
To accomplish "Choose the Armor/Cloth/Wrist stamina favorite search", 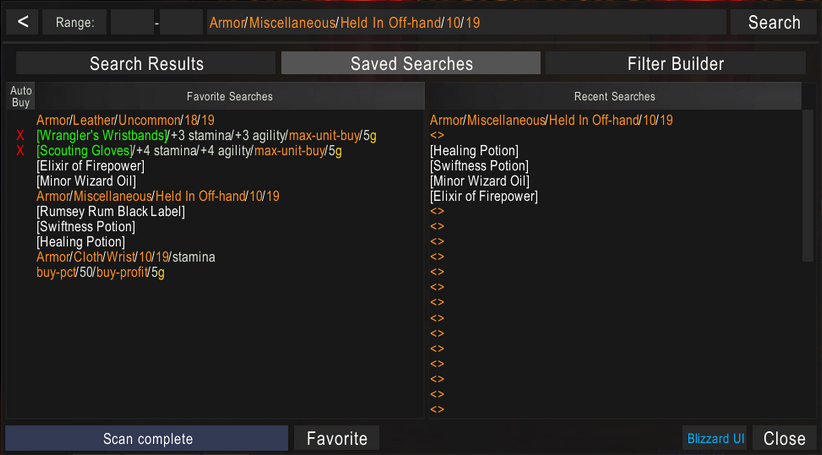I will coord(125,257).
